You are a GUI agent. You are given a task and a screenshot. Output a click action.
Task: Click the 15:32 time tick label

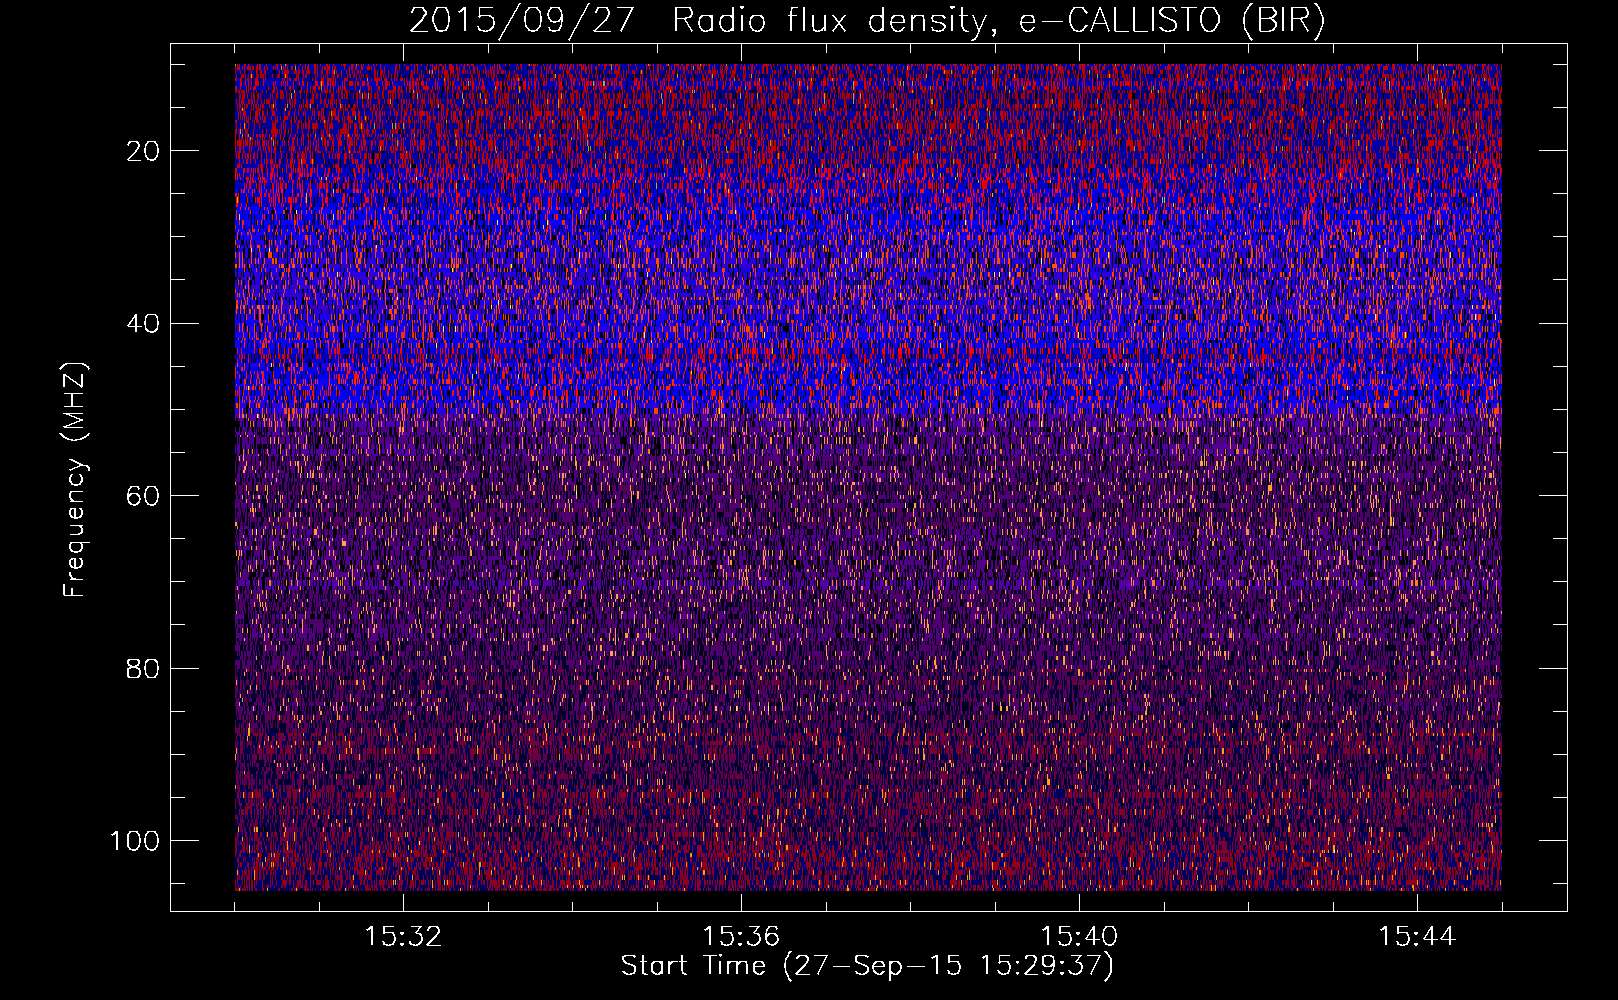click(403, 937)
